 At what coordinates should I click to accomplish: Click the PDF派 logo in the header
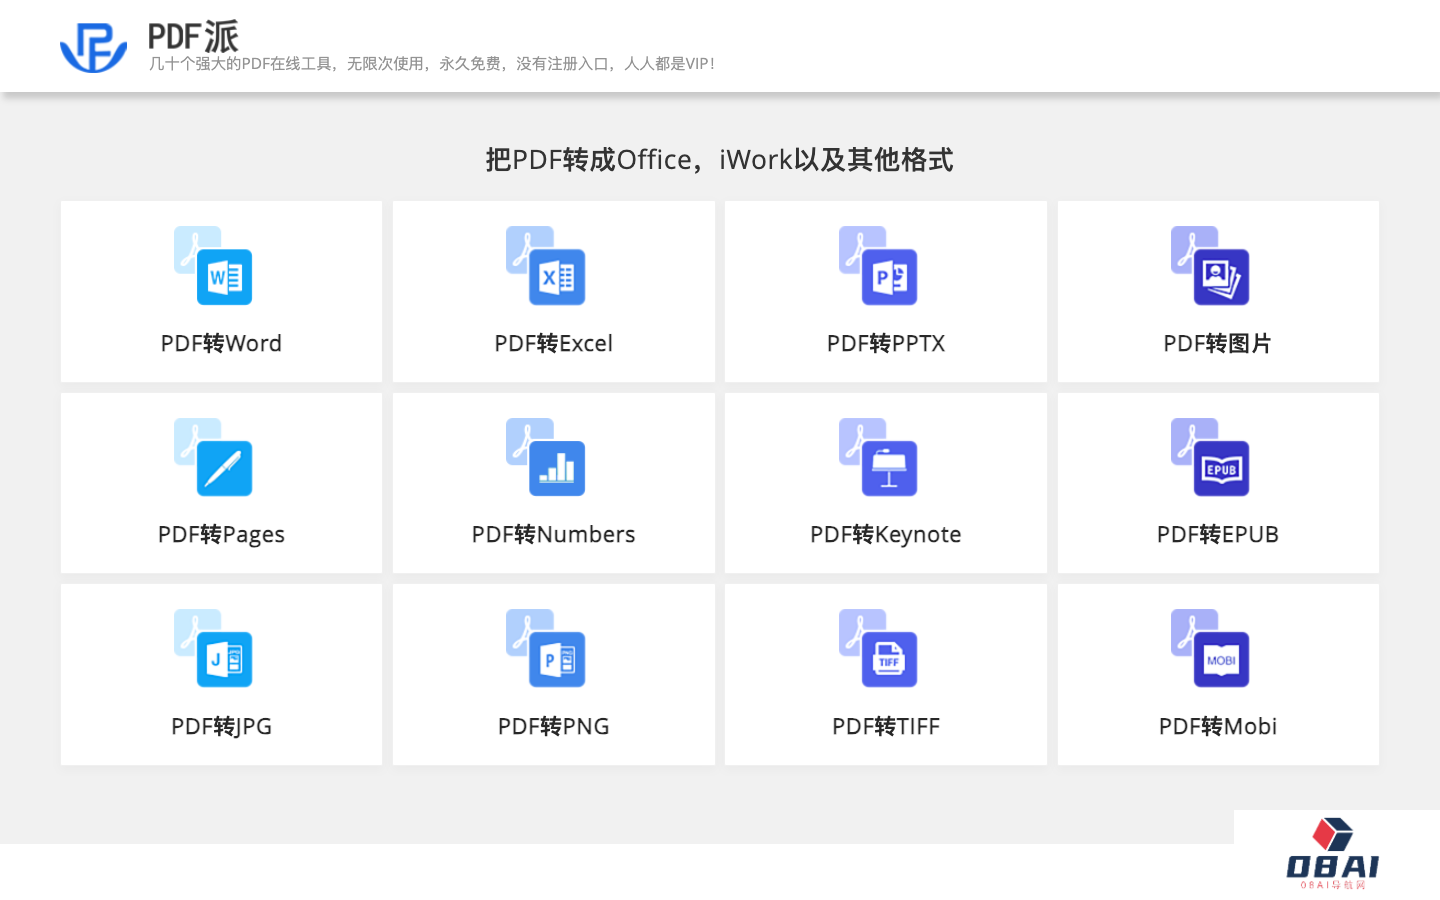tap(92, 44)
